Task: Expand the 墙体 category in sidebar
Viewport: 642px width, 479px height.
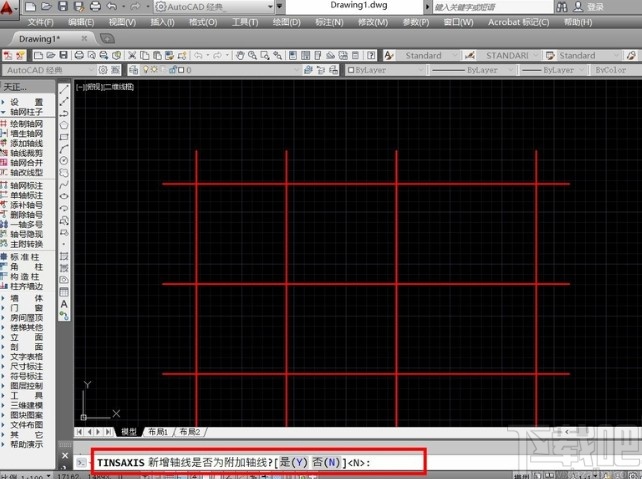Action: click(x=27, y=298)
